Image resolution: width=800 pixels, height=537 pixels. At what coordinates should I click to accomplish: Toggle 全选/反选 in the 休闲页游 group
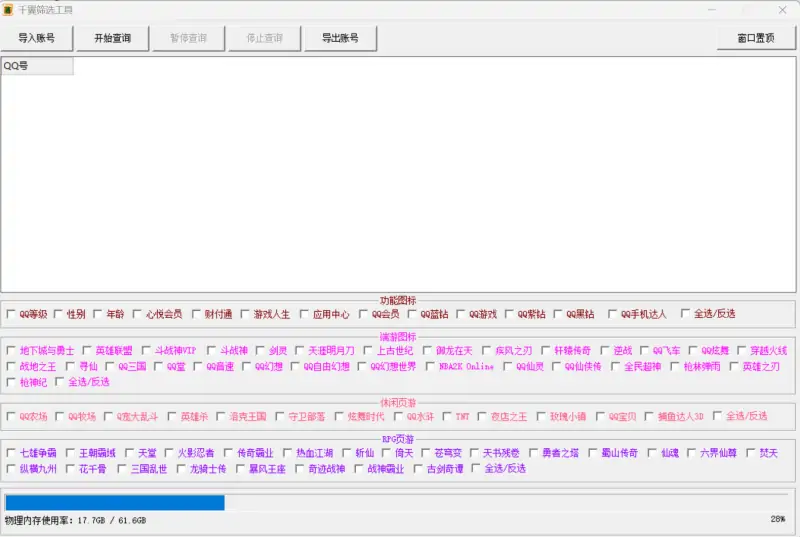[717, 416]
